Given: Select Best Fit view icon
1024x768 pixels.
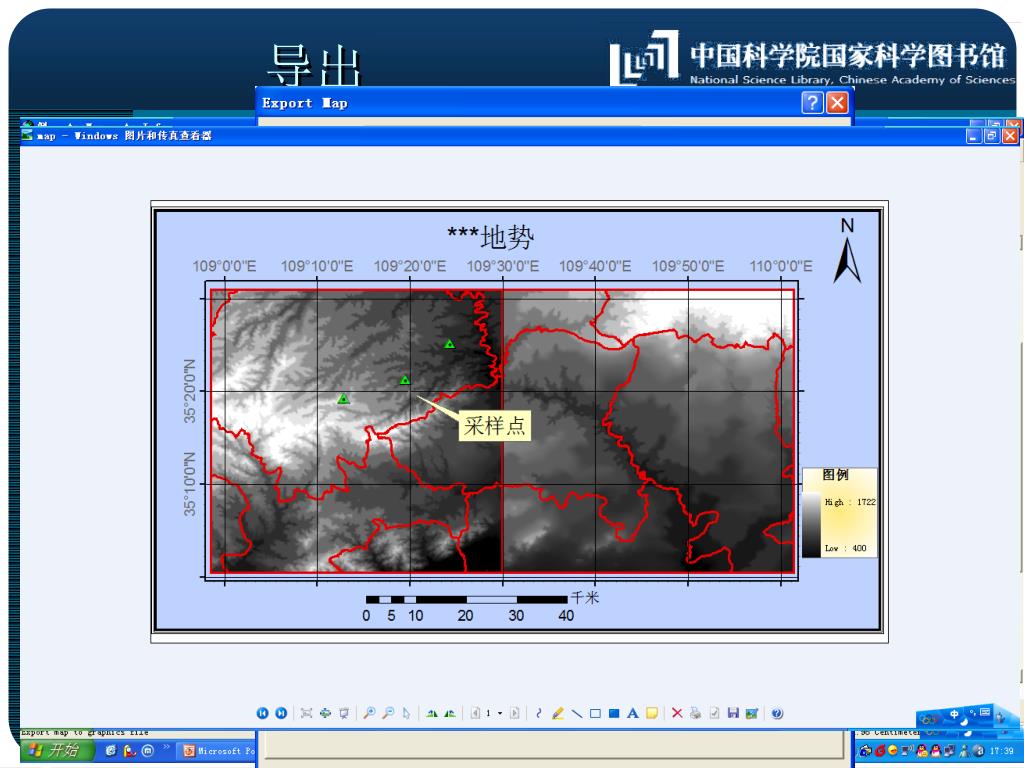Looking at the screenshot, I should [x=306, y=713].
